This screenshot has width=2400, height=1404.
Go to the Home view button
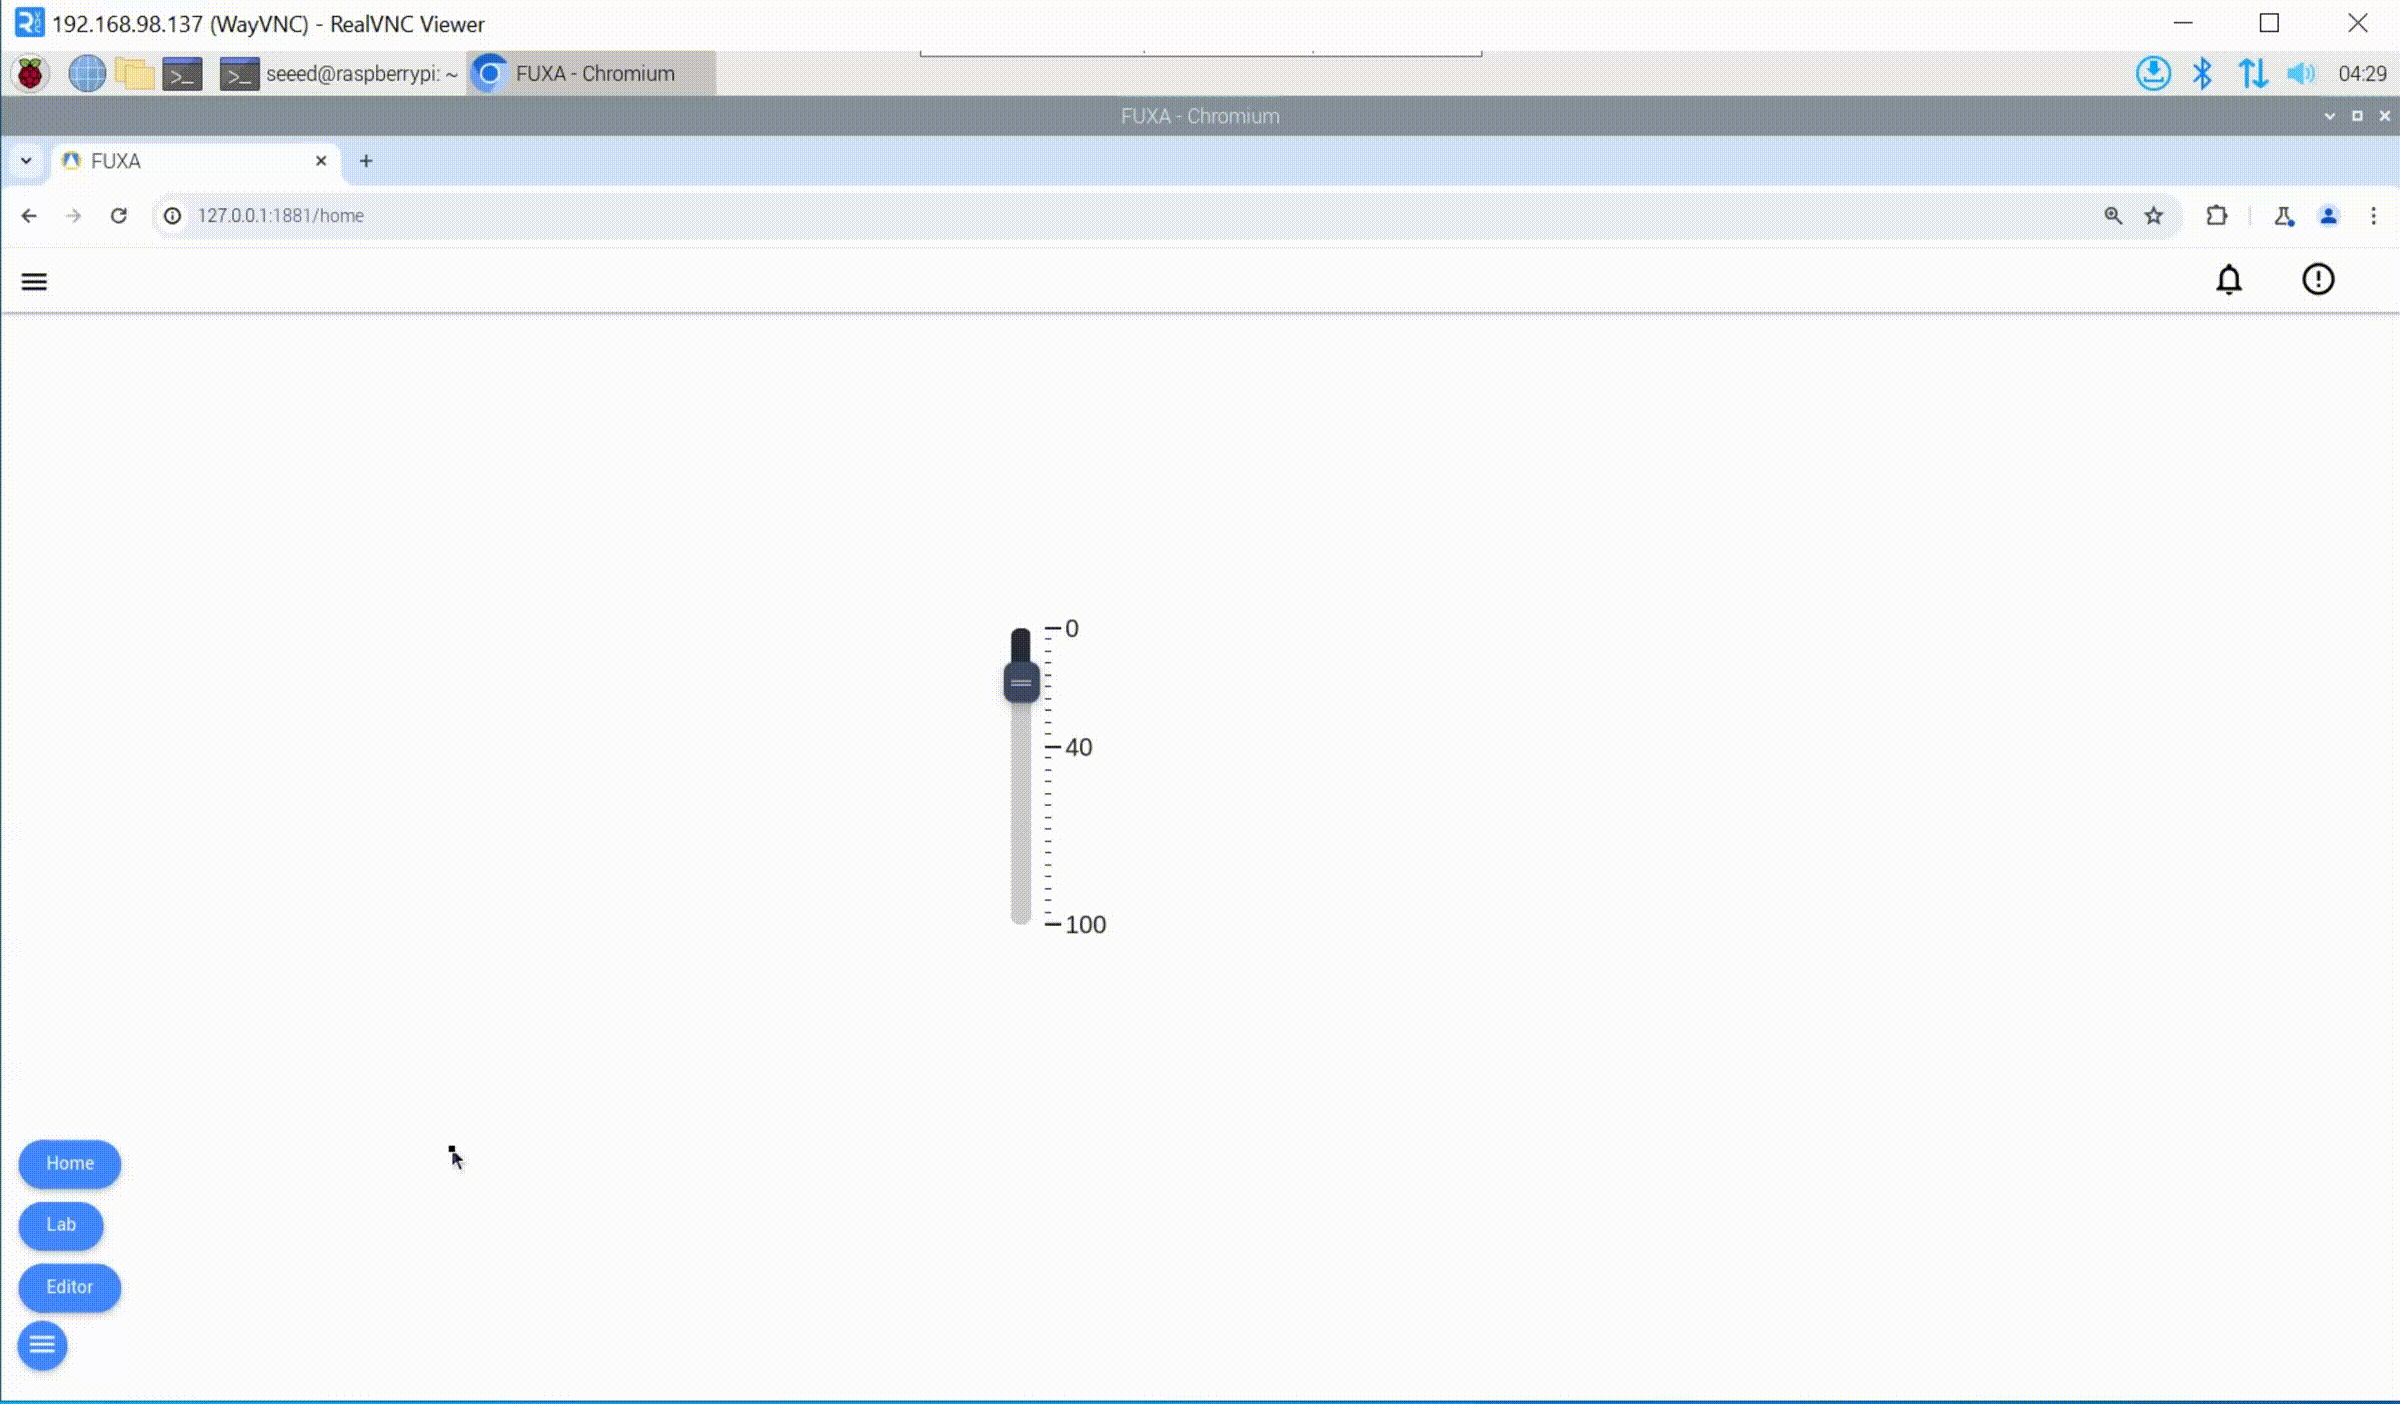tap(69, 1164)
